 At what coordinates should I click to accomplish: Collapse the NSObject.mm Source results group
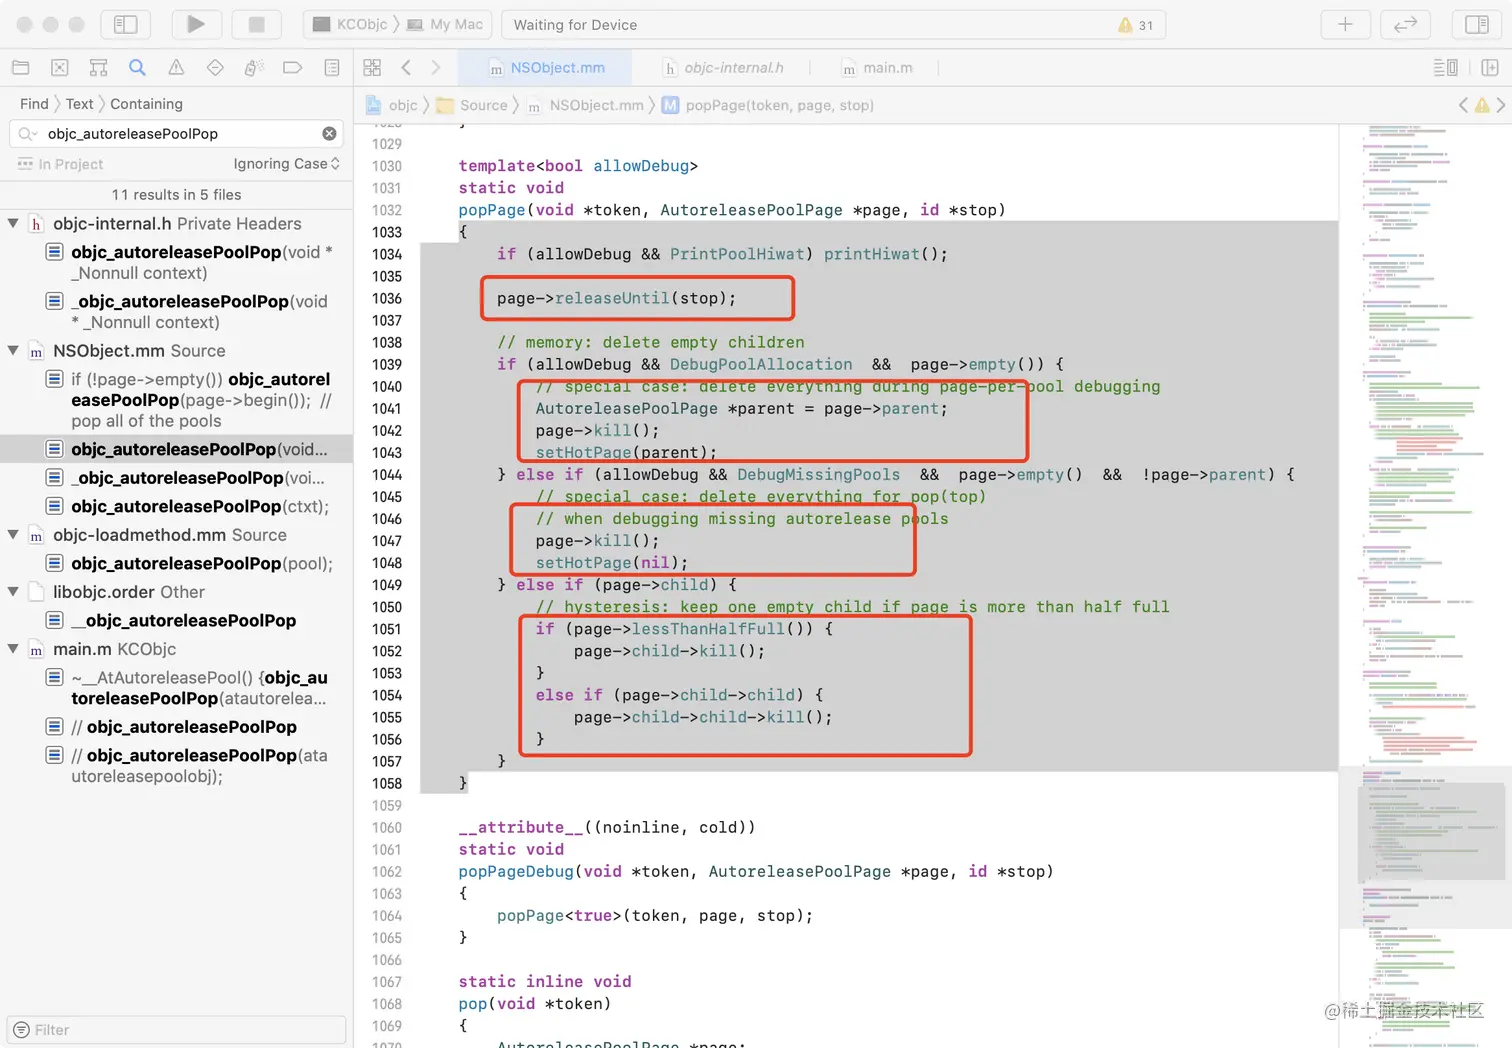tap(13, 351)
